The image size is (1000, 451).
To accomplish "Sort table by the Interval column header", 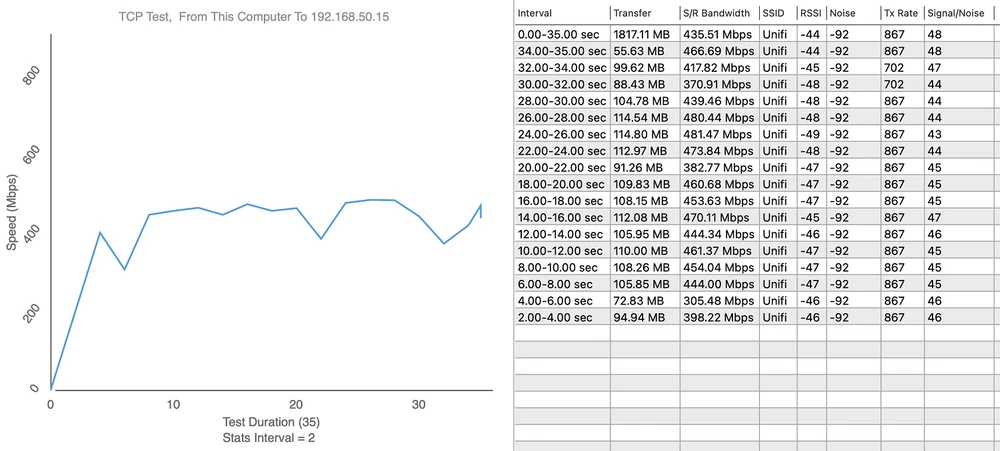I will pos(560,12).
